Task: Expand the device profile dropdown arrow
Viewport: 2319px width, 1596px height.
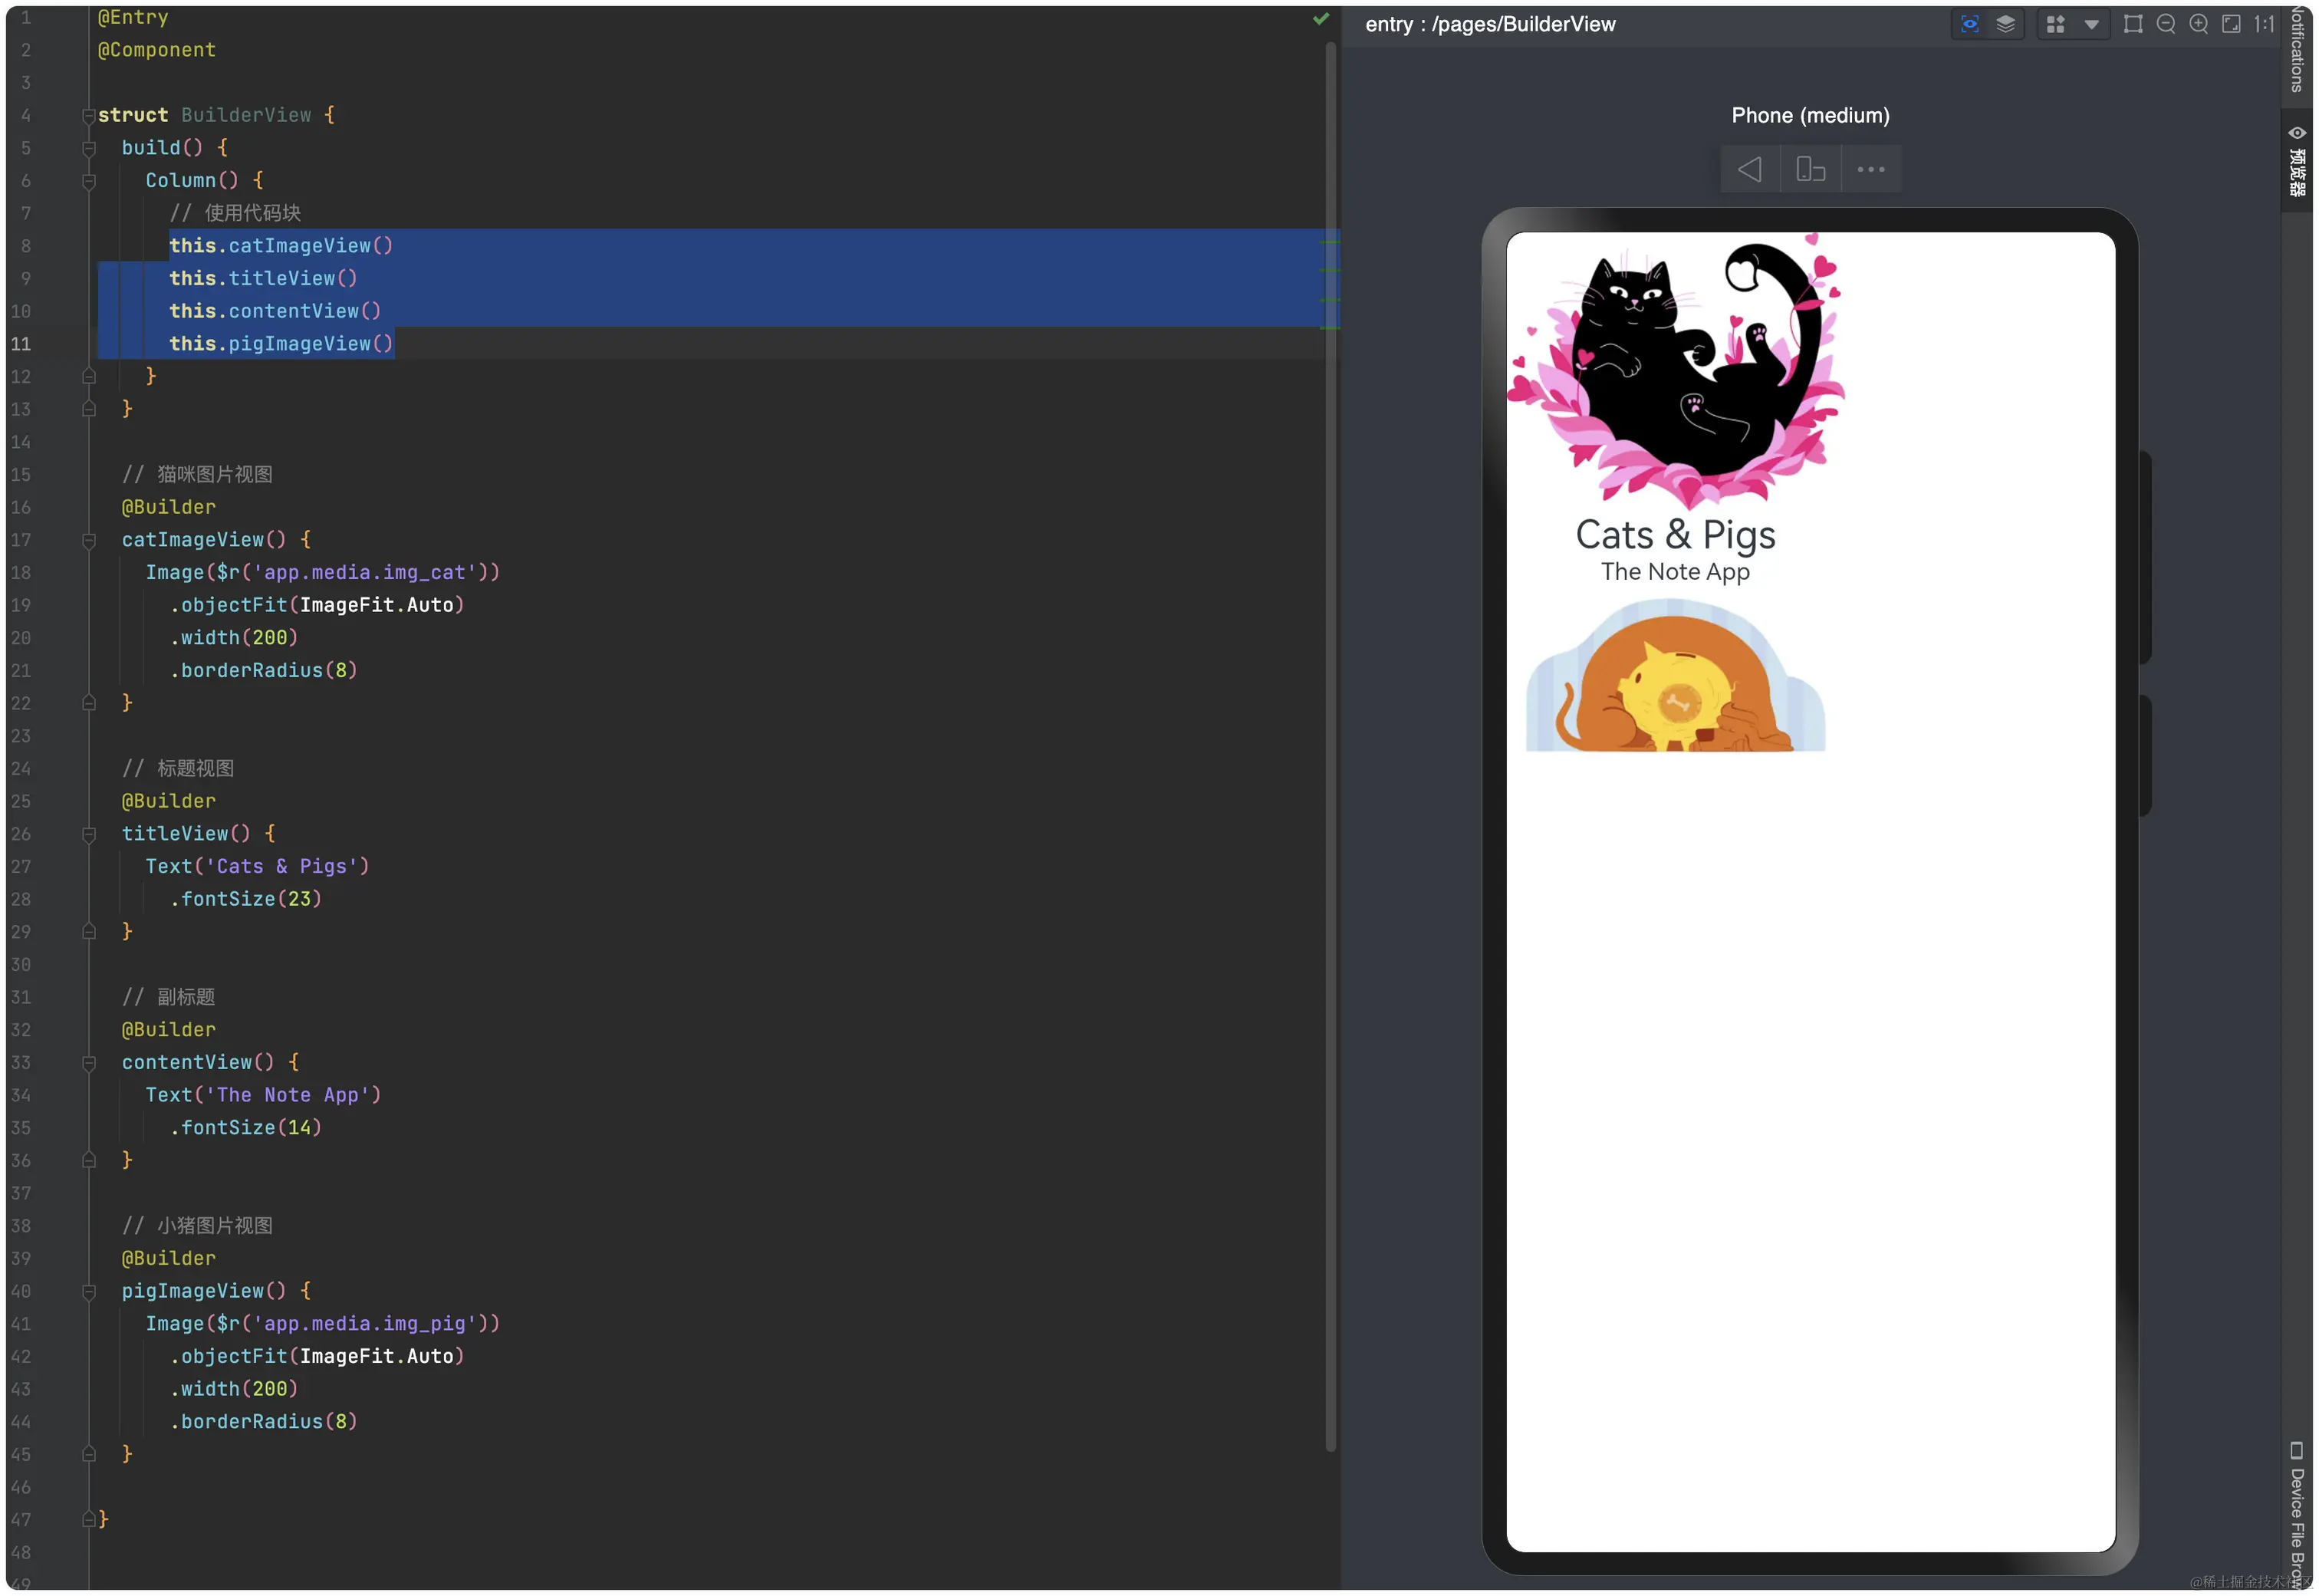Action: (2091, 25)
